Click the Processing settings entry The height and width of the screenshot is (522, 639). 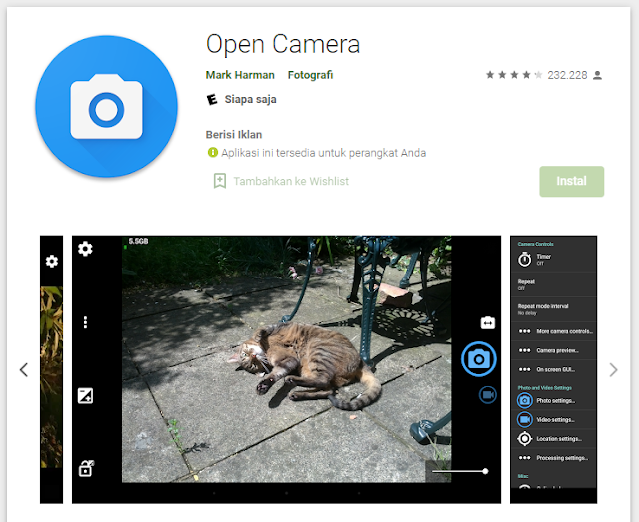tap(553, 458)
